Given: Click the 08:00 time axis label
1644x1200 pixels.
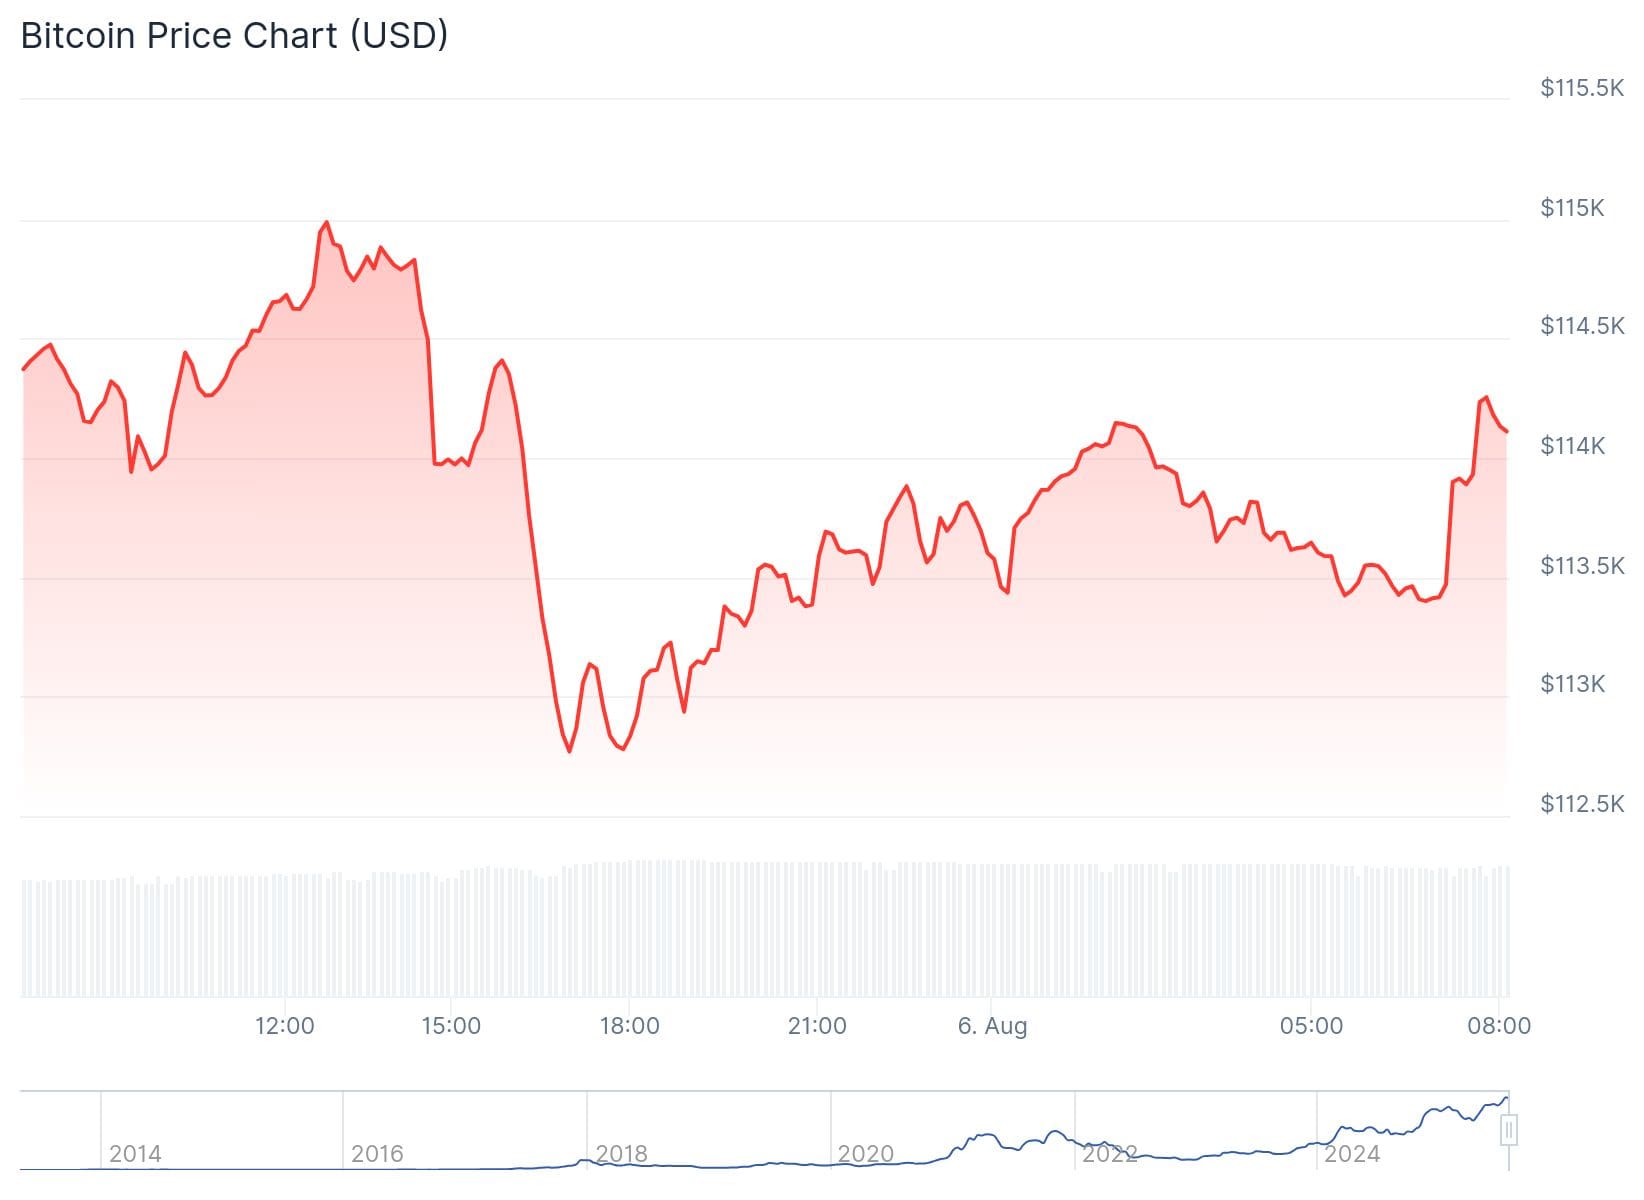Looking at the screenshot, I should pyautogui.click(x=1499, y=1026).
